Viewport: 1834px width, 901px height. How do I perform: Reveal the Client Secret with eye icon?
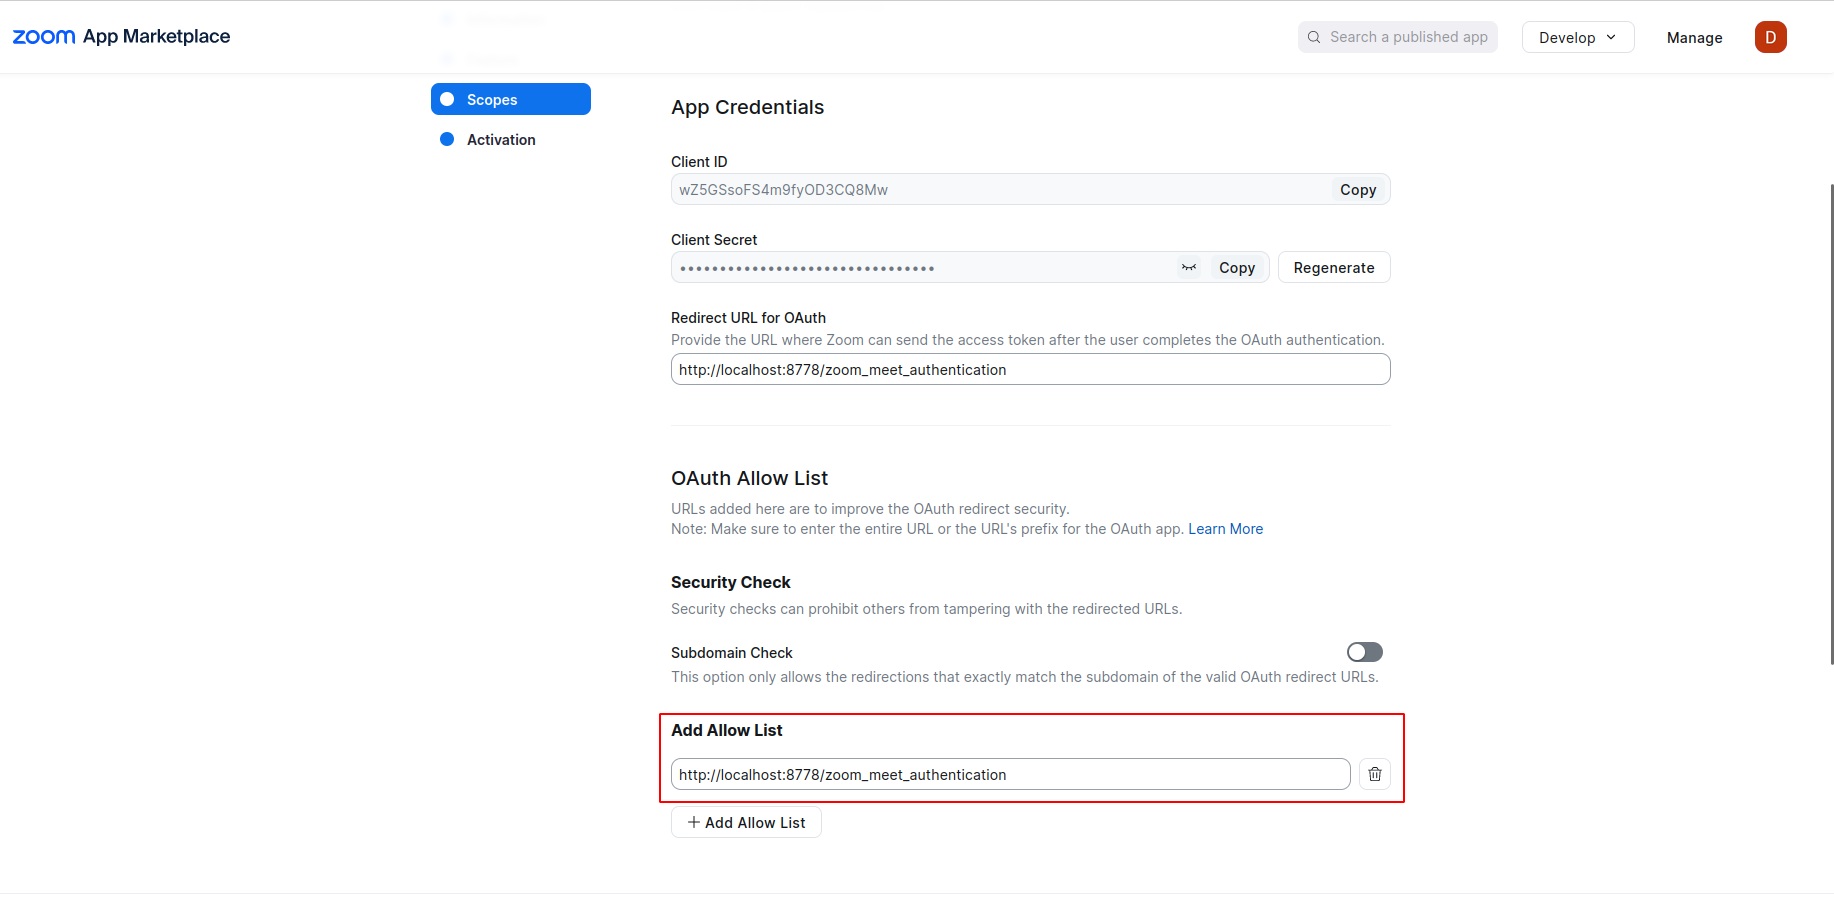click(1189, 268)
